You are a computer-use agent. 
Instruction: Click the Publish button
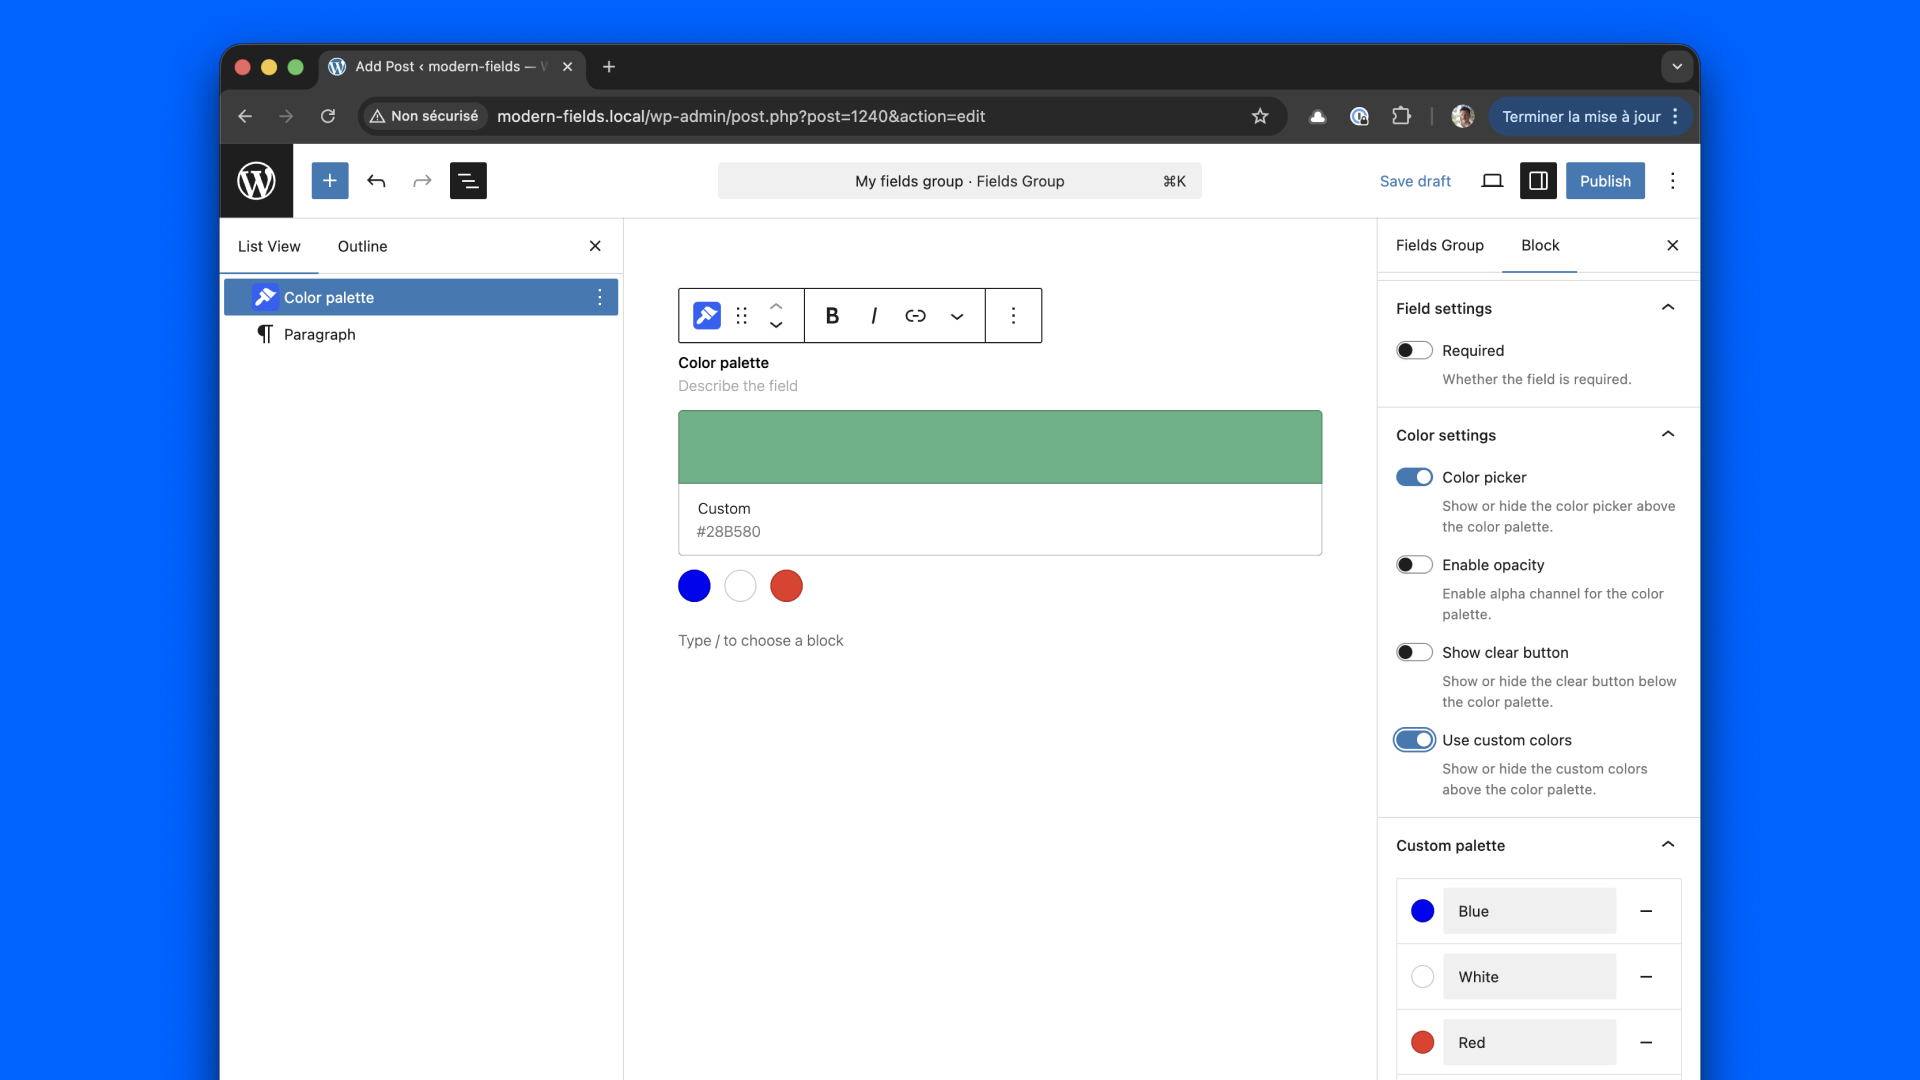(x=1604, y=181)
